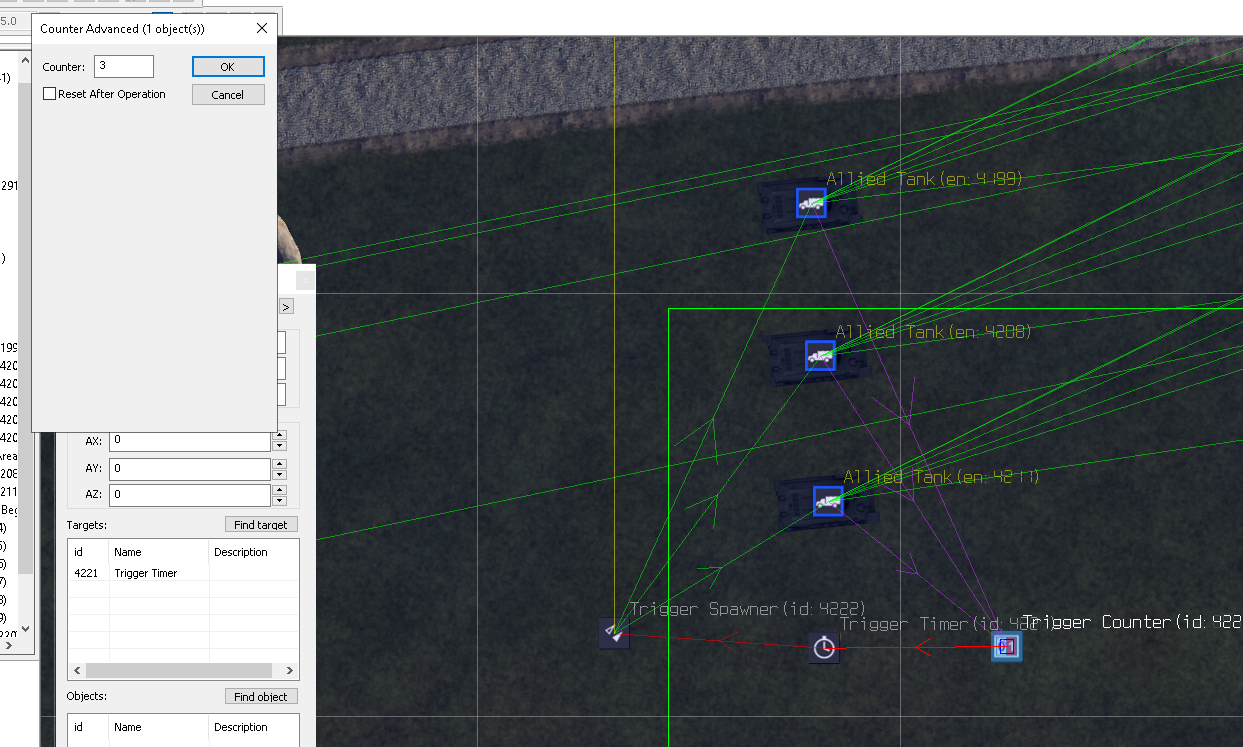This screenshot has width=1243, height=747.
Task: Click the Trigger Timer clock icon
Action: (823, 648)
